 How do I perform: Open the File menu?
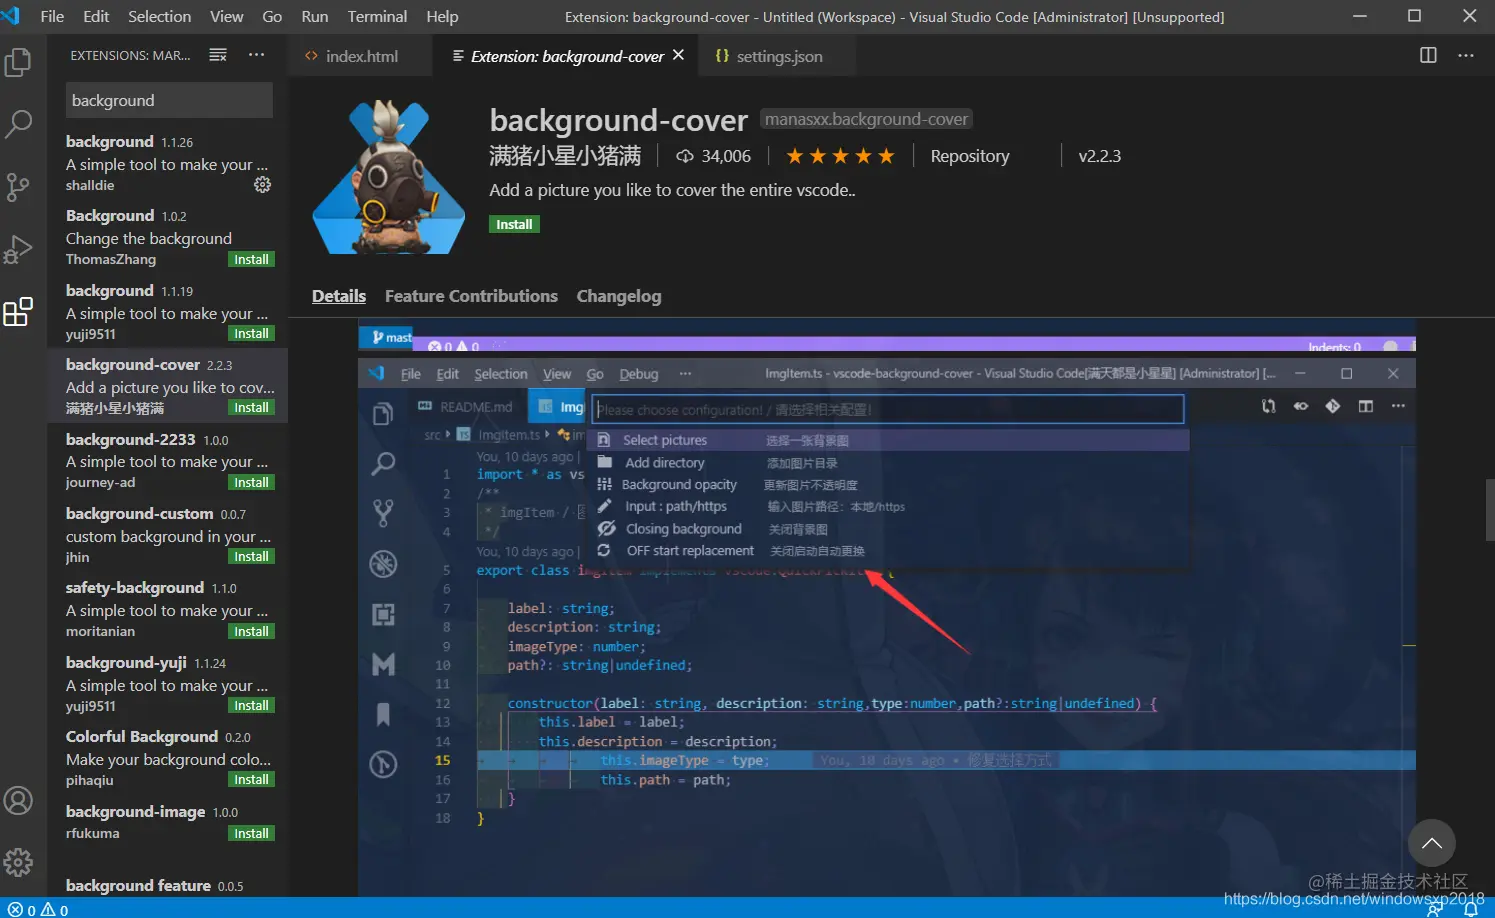pyautogui.click(x=52, y=16)
